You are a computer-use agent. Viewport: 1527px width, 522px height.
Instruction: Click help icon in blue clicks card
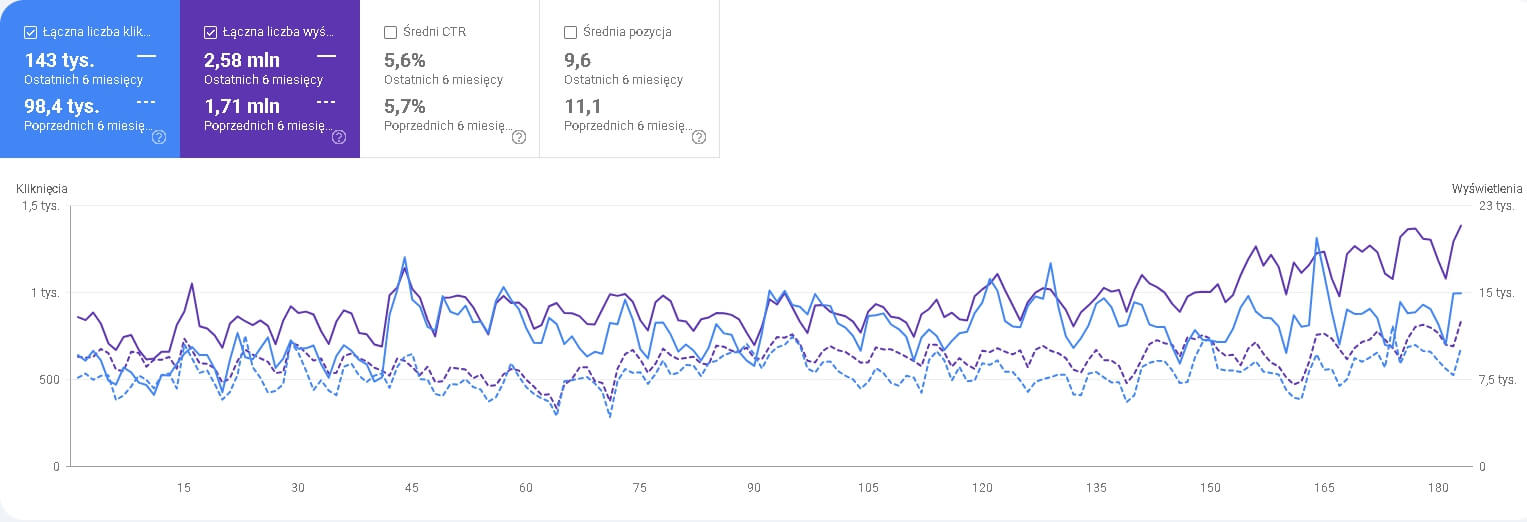(159, 137)
